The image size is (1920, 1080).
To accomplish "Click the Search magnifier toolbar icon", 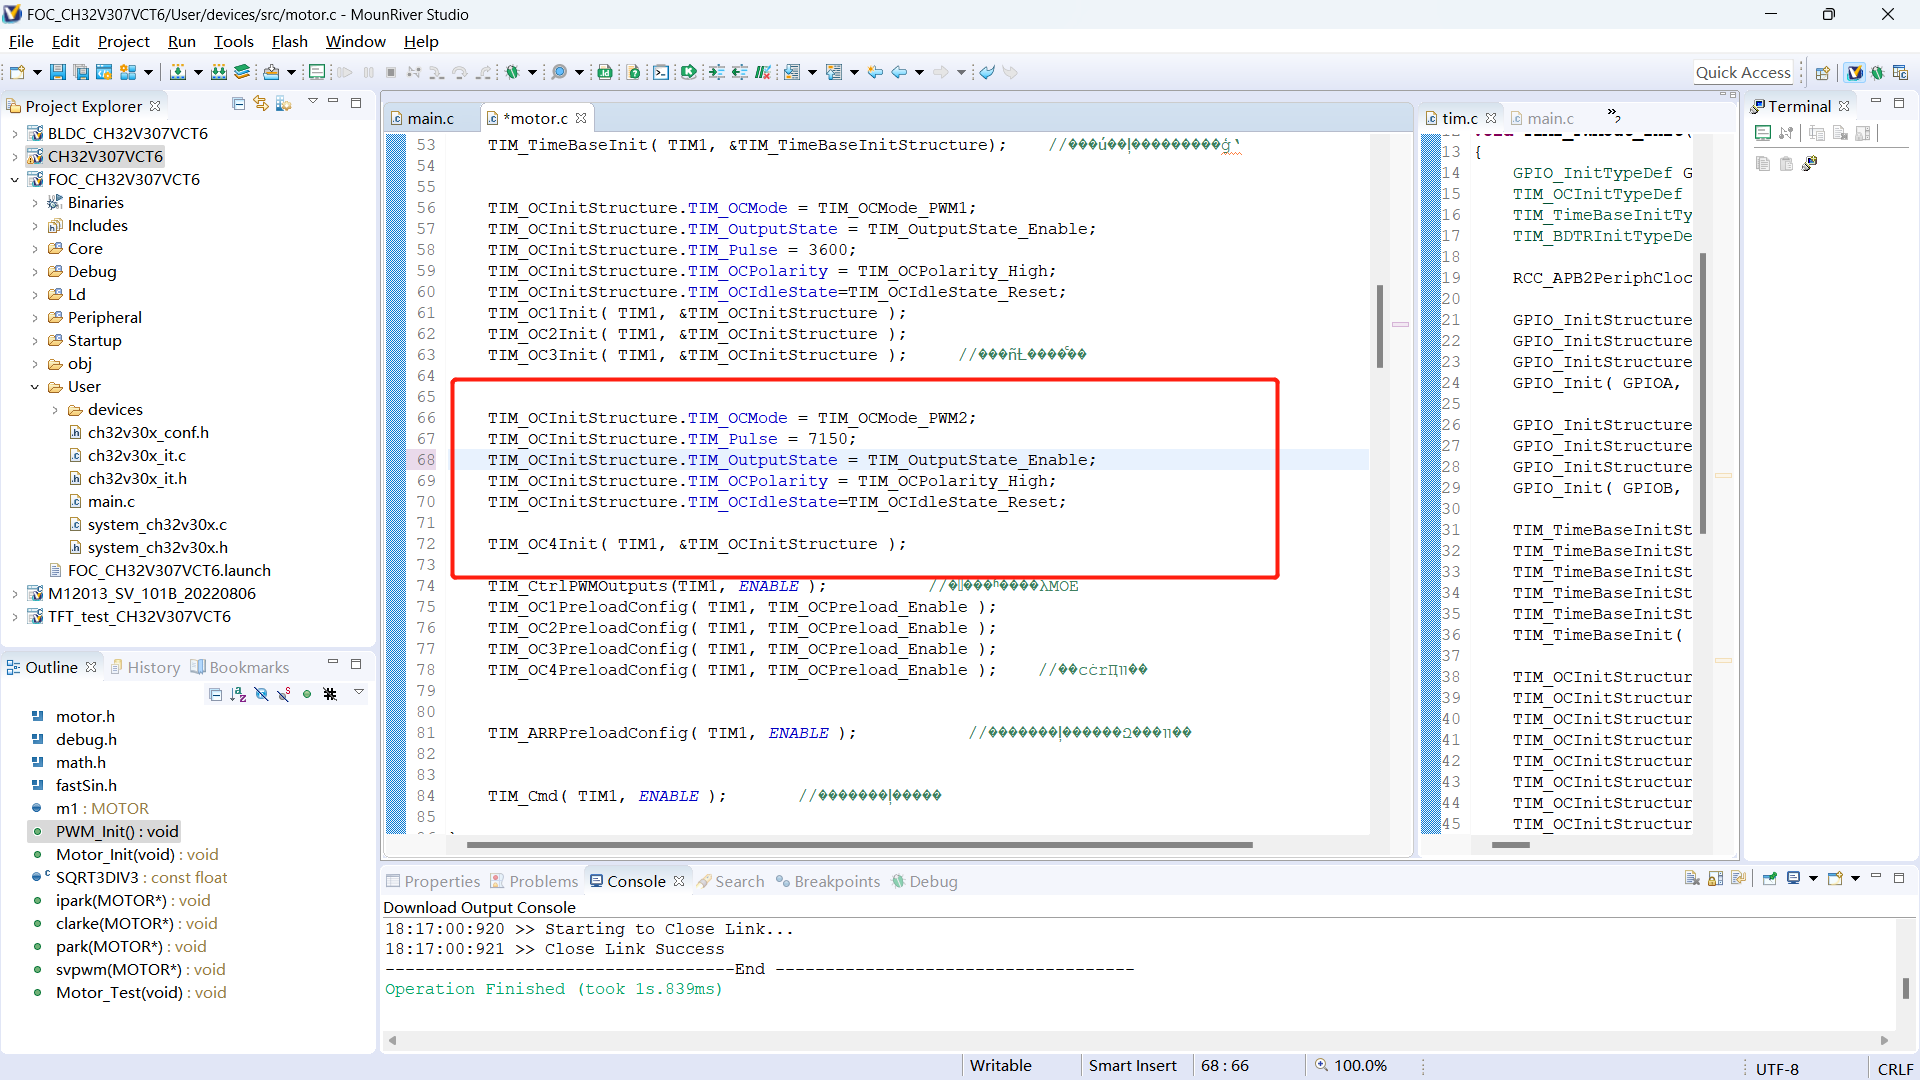I will pos(559,72).
